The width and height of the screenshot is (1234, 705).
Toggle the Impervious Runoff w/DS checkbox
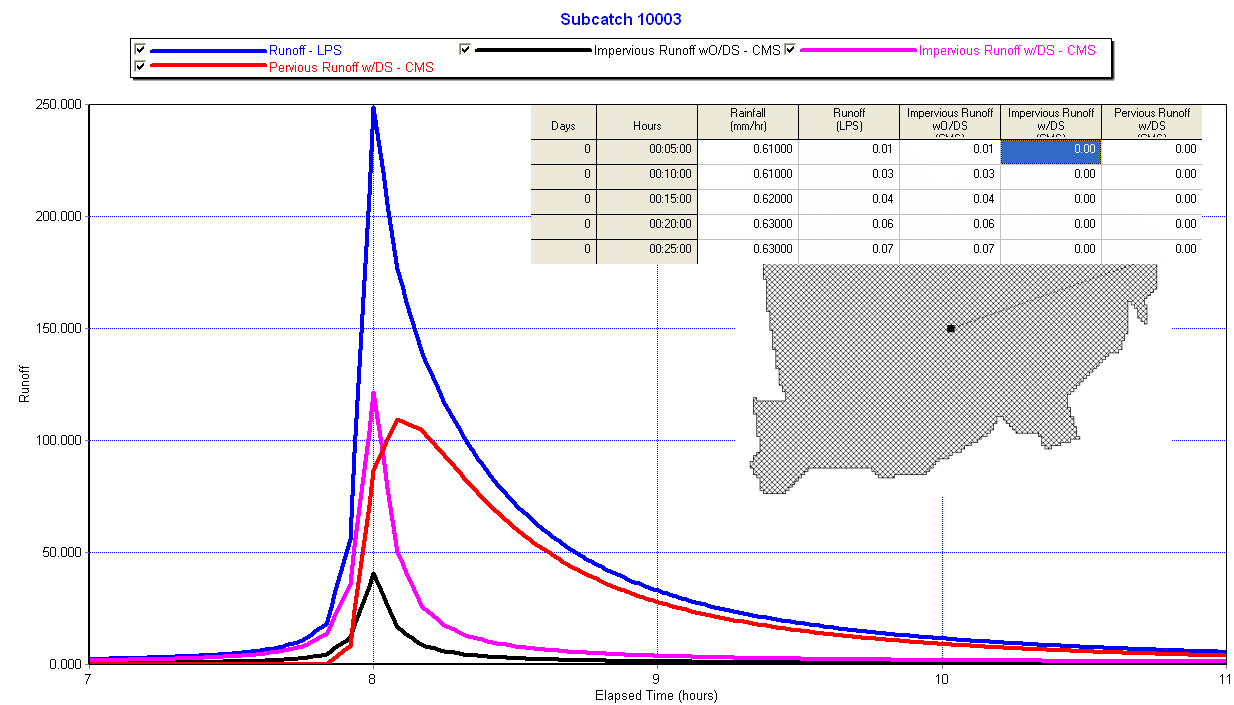pos(791,48)
